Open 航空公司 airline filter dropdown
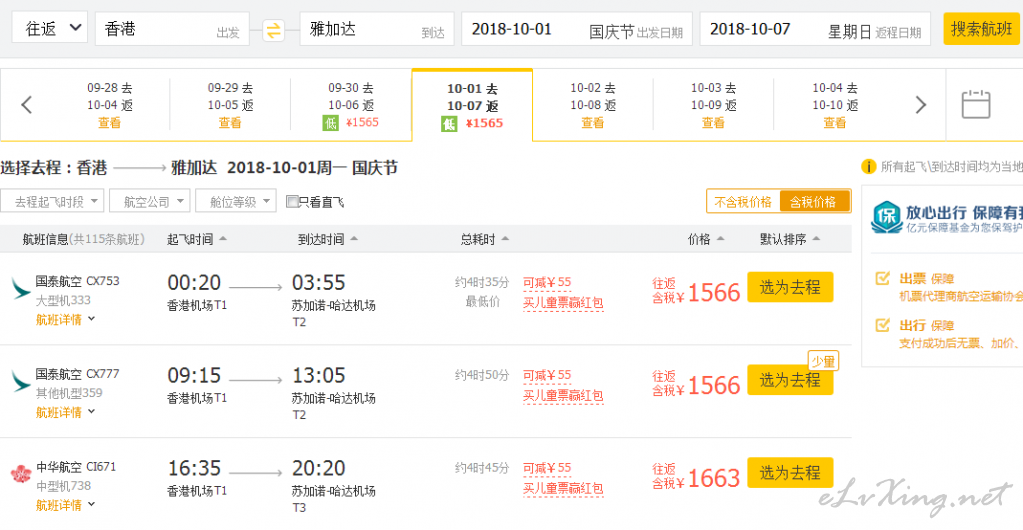 coord(150,201)
